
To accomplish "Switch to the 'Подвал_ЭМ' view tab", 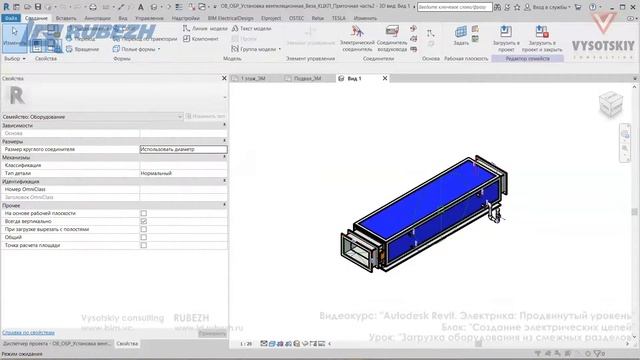I will click(308, 78).
